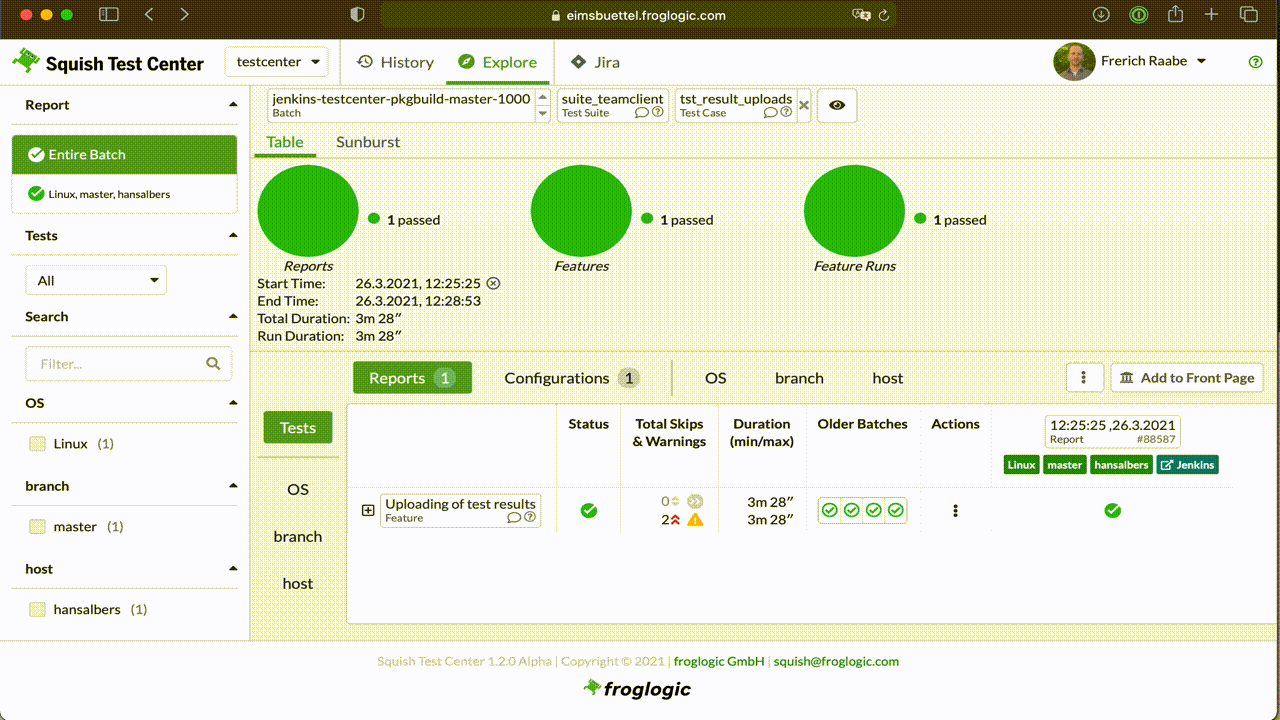Toggle the Linux OS checkbox
The height and width of the screenshot is (720, 1280).
click(x=38, y=444)
